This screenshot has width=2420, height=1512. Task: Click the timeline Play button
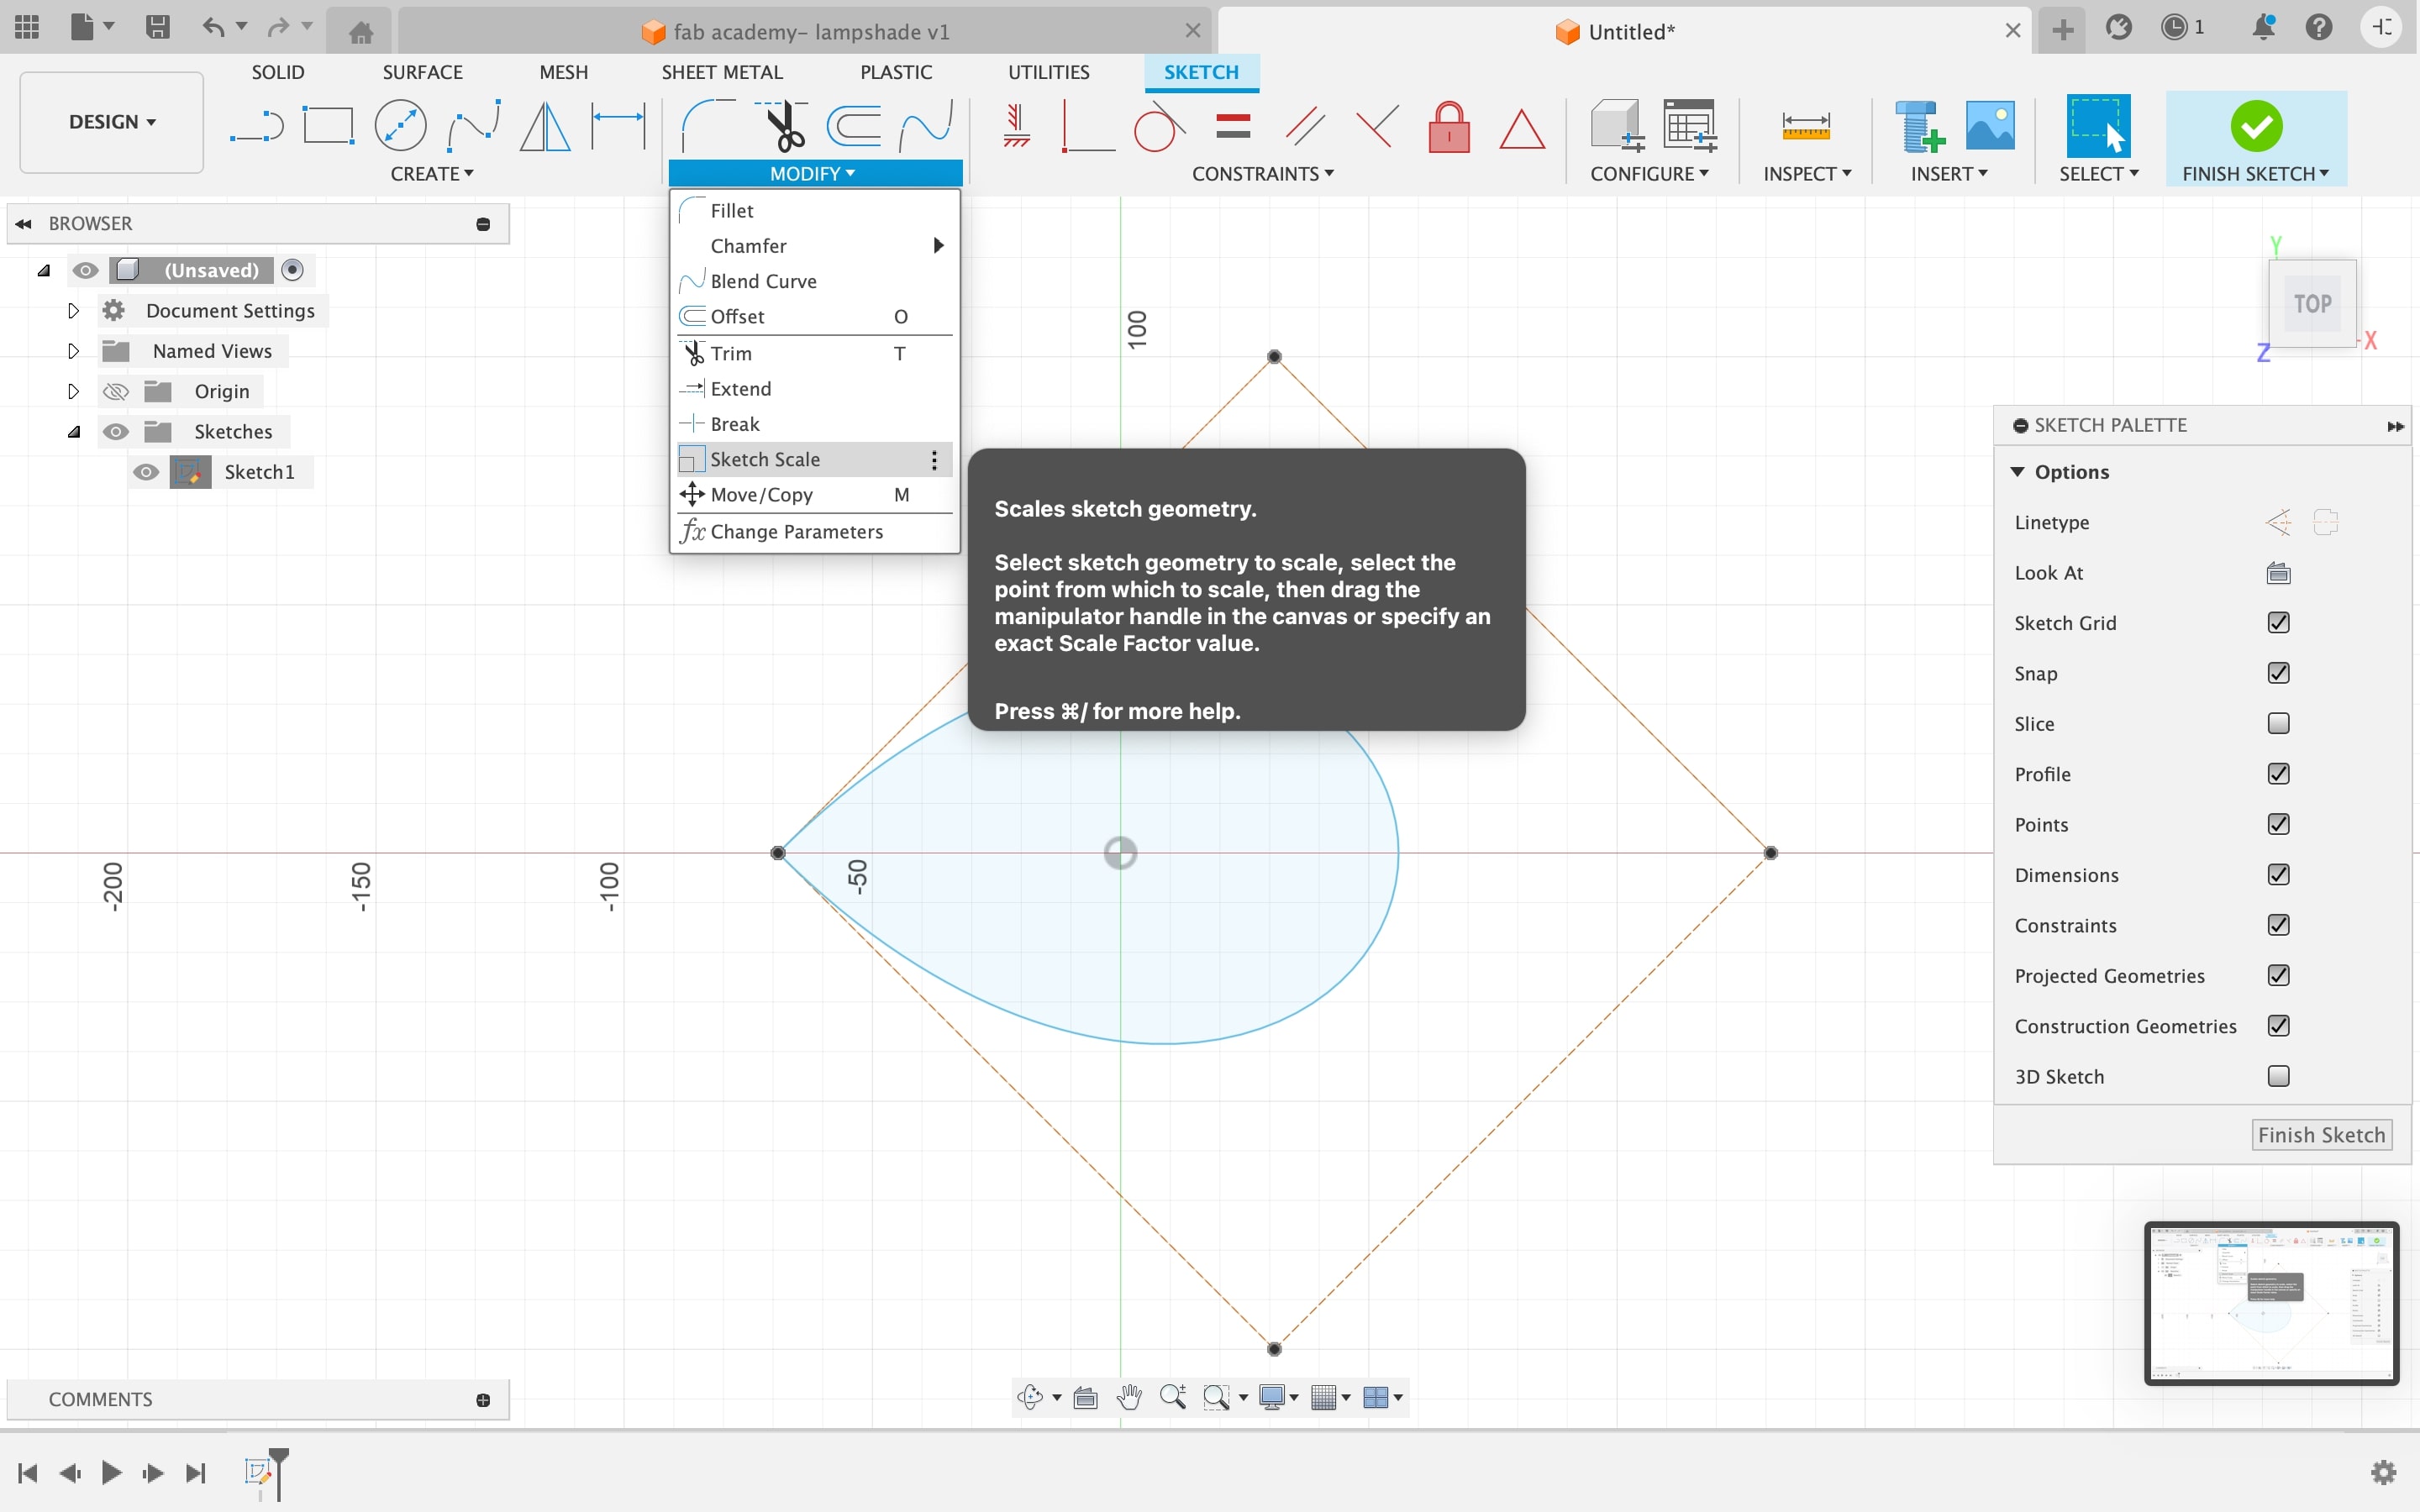coord(111,1472)
